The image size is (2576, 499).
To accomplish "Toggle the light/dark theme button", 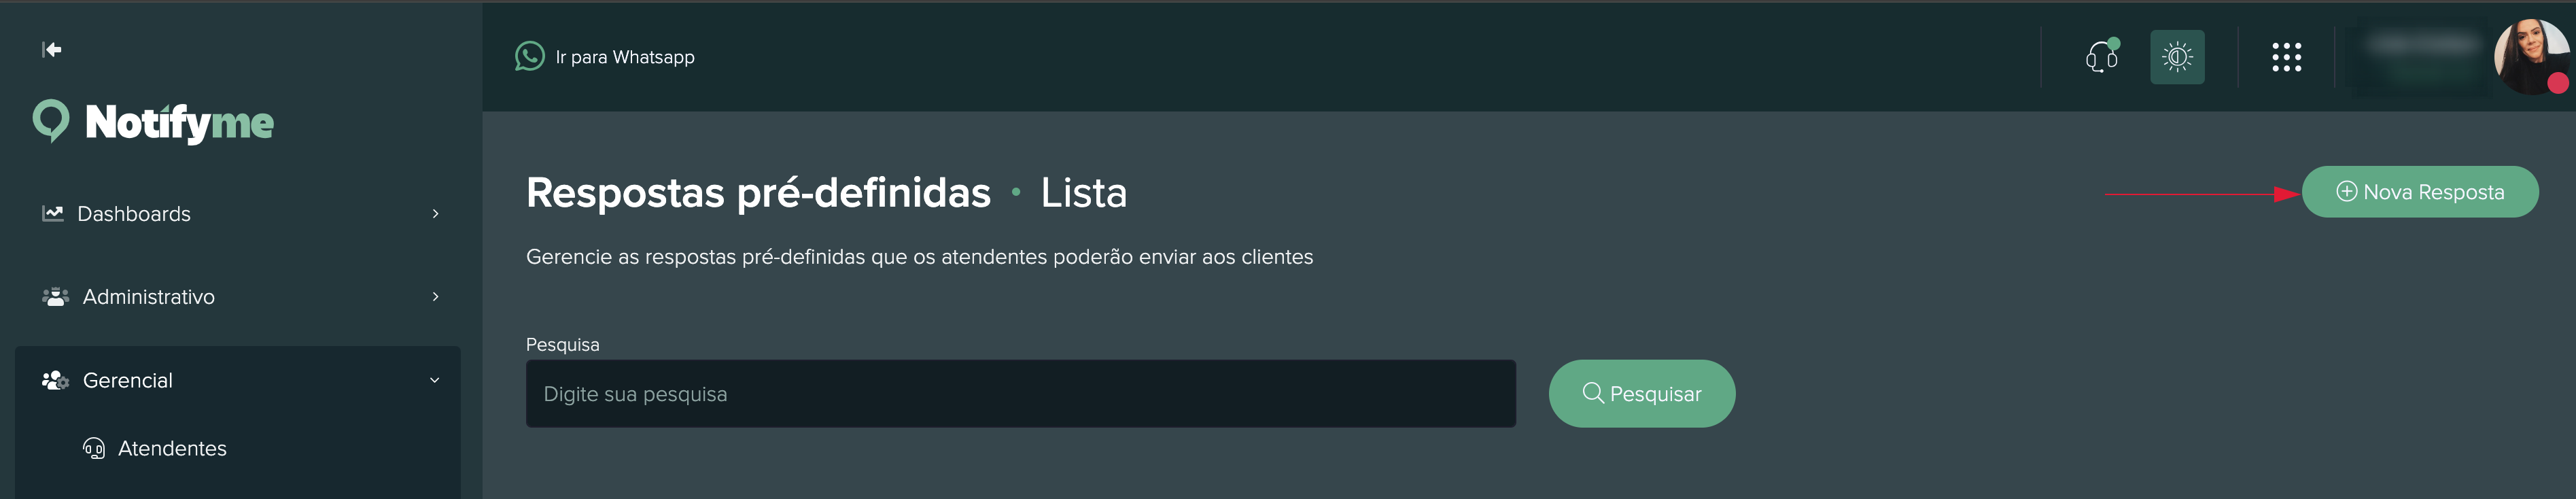I will pos(2176,57).
